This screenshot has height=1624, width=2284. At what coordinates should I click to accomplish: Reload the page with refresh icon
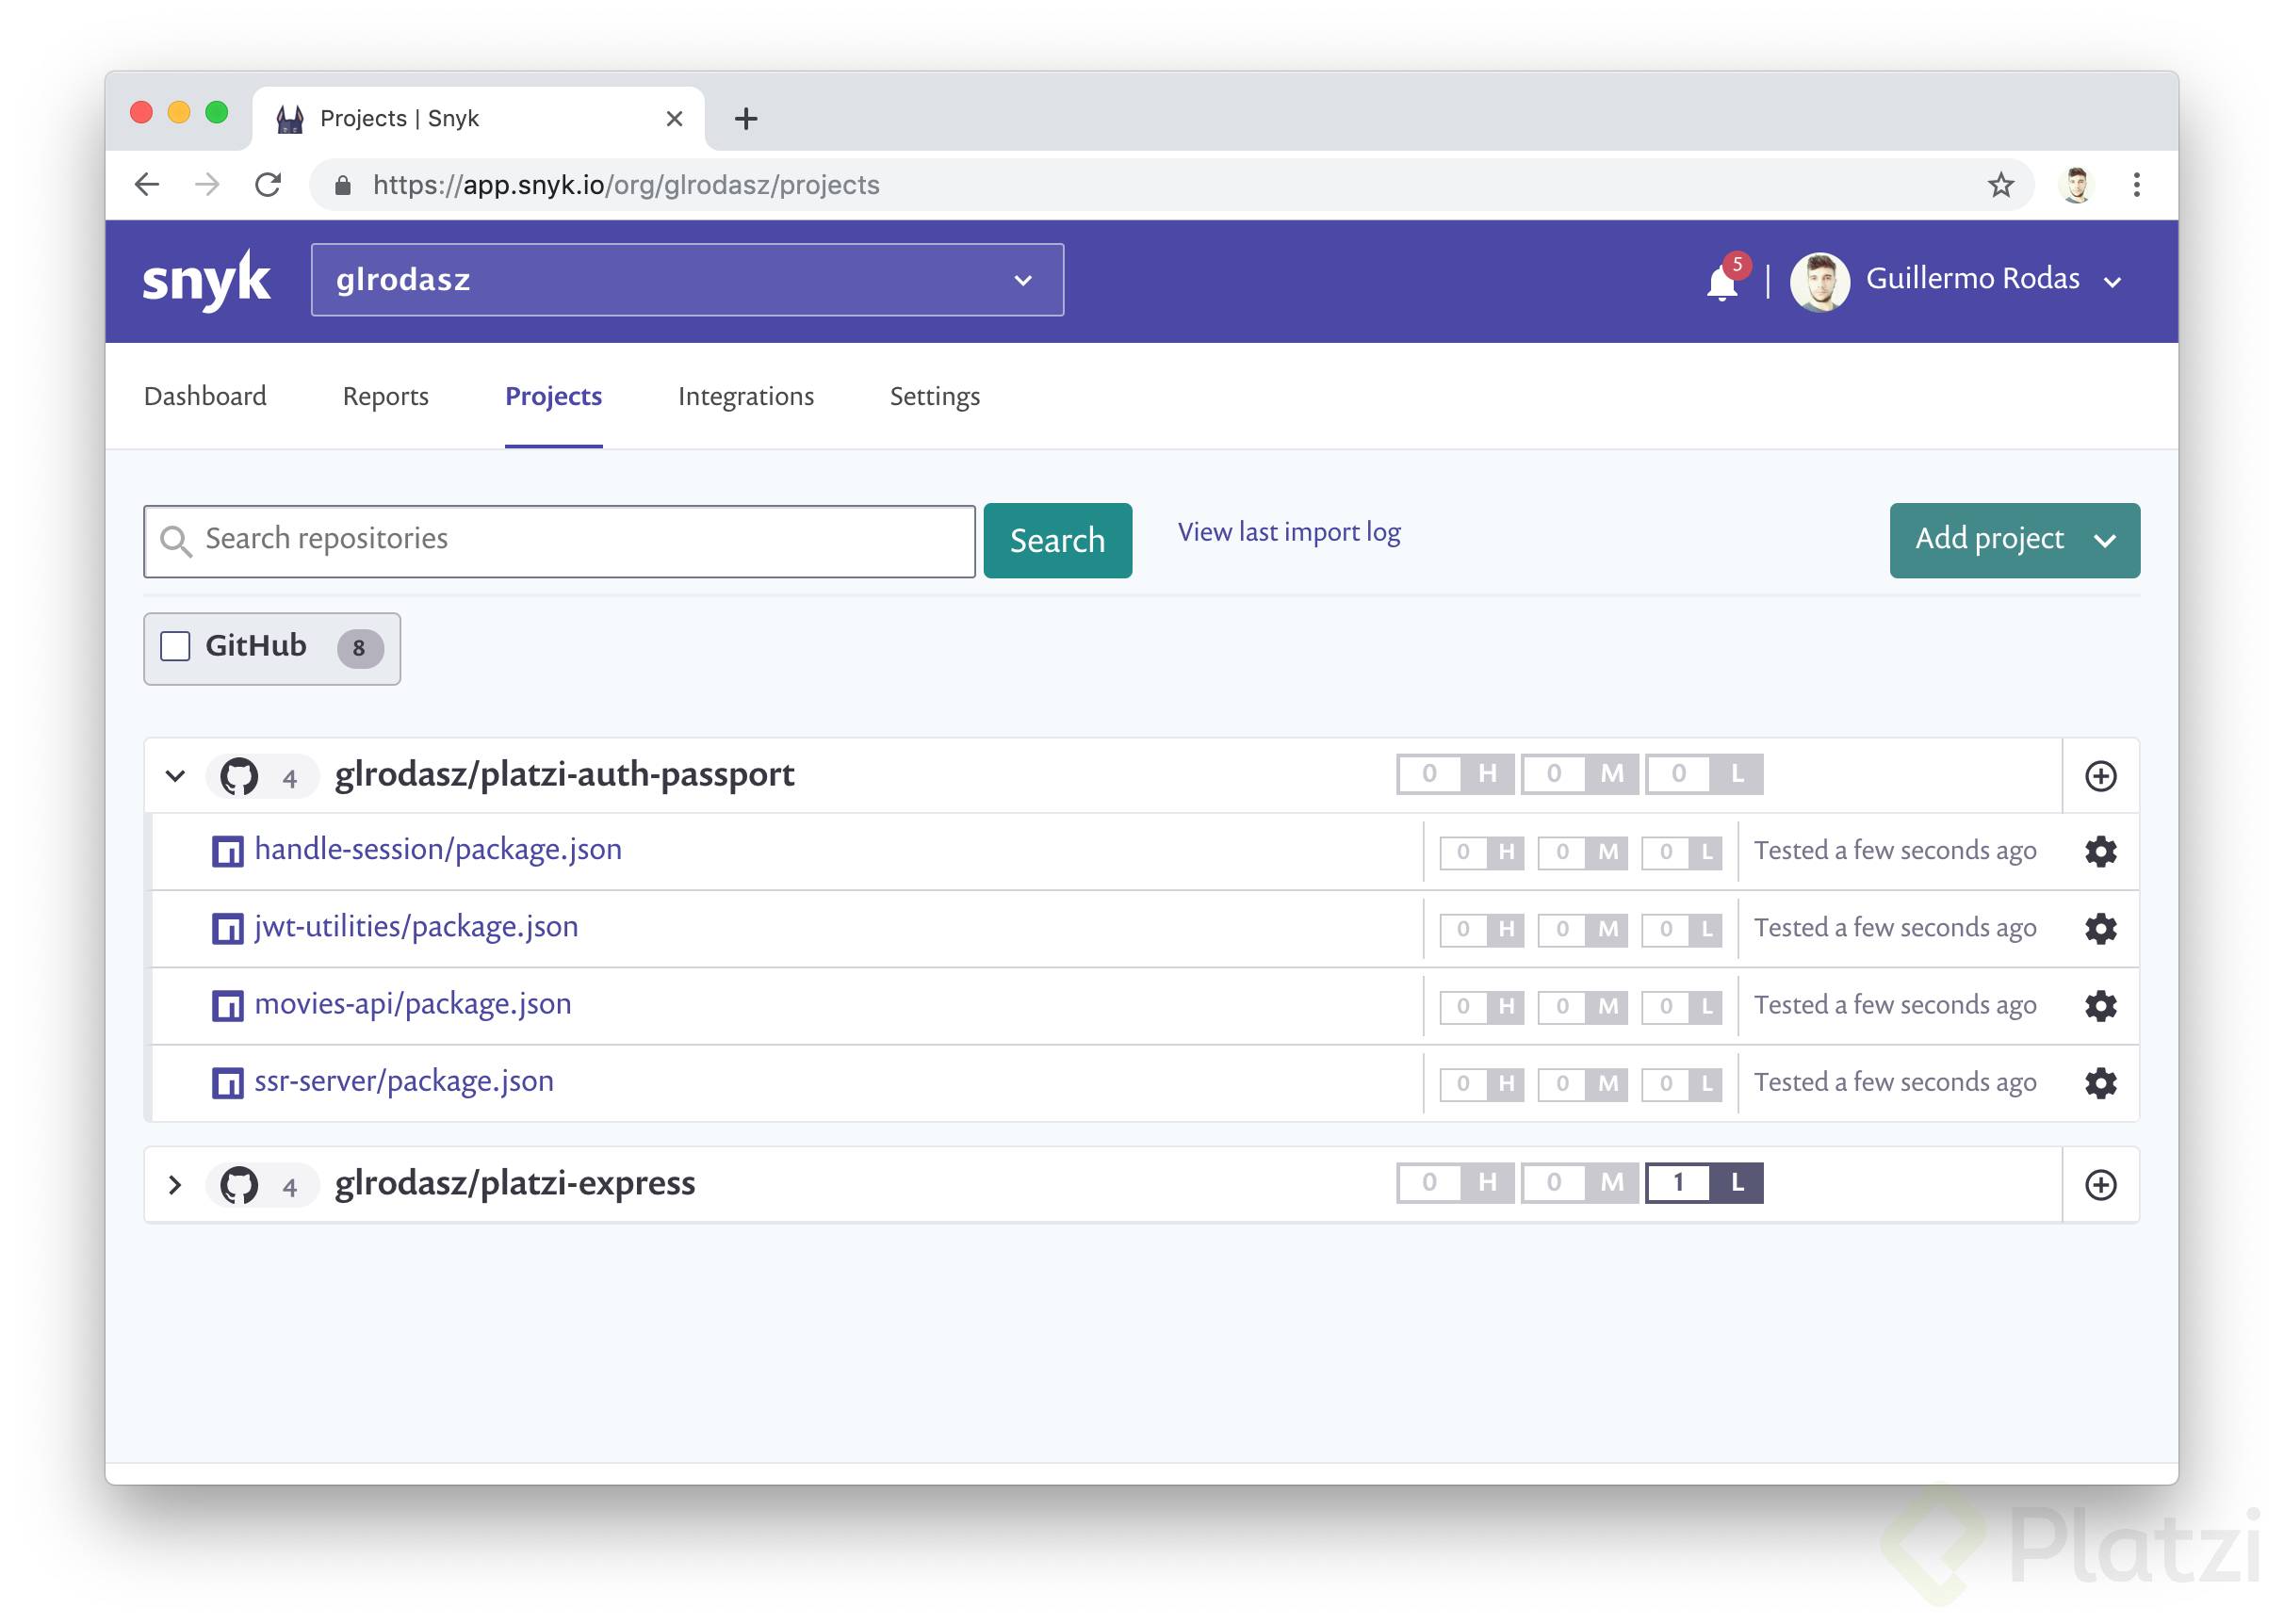click(x=268, y=184)
